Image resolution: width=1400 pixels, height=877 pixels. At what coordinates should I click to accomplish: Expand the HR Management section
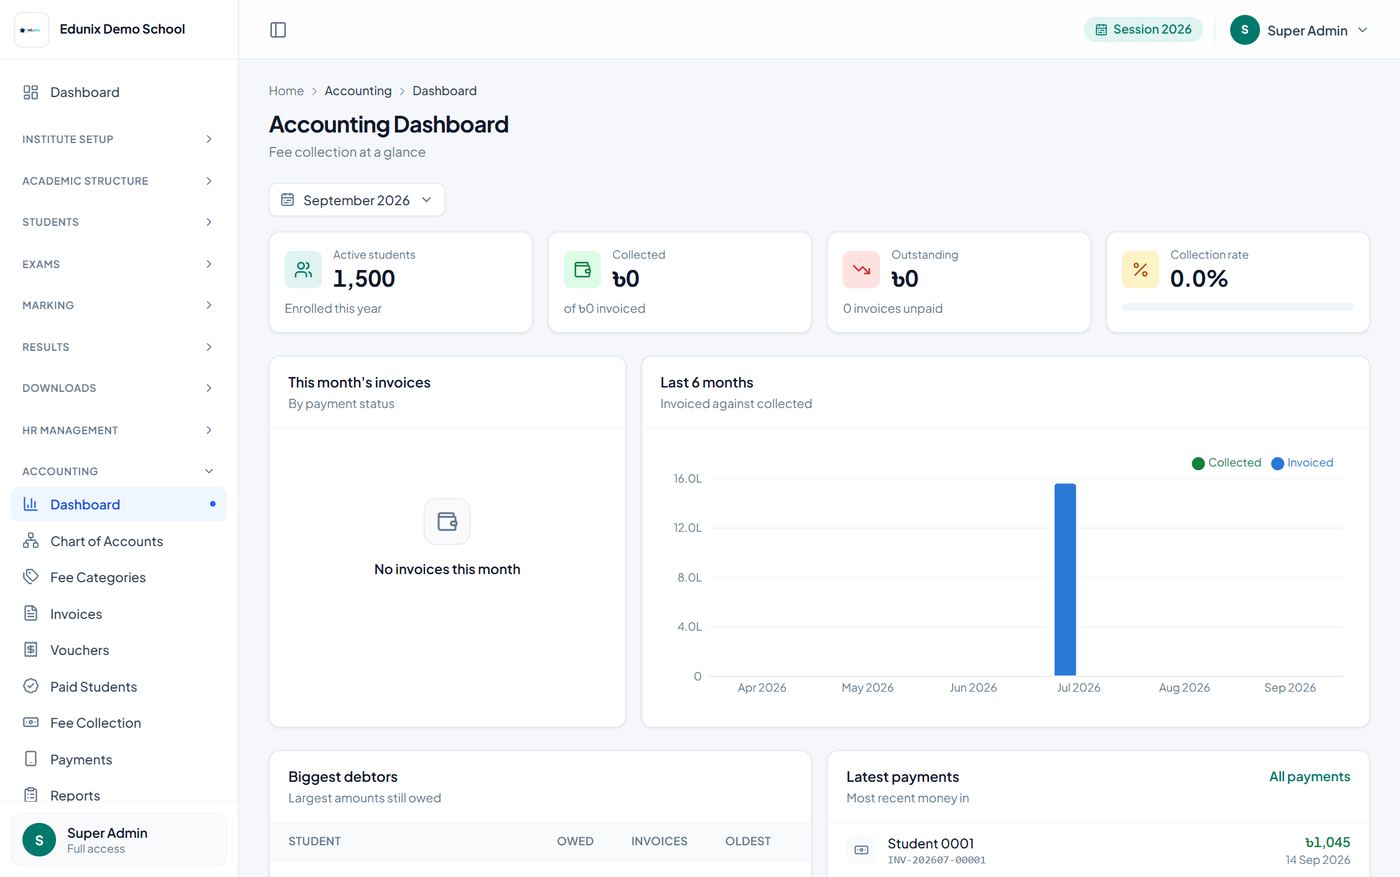119,430
